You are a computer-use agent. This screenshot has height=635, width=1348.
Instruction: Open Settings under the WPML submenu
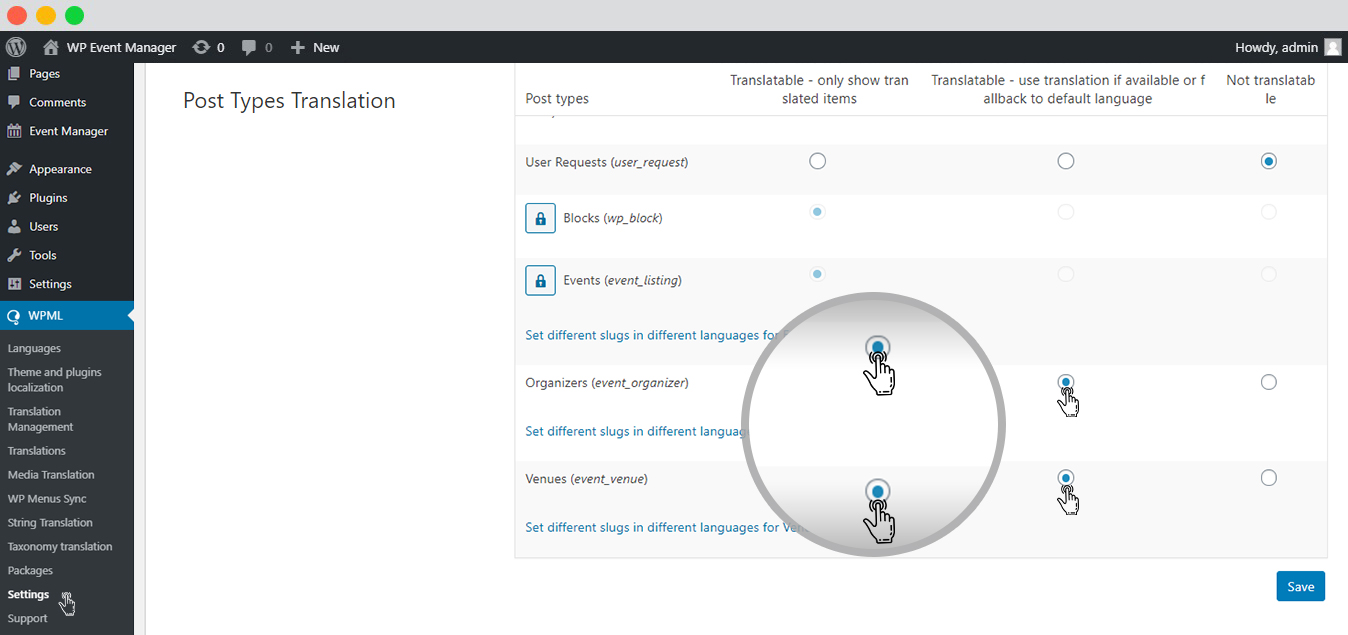(28, 595)
